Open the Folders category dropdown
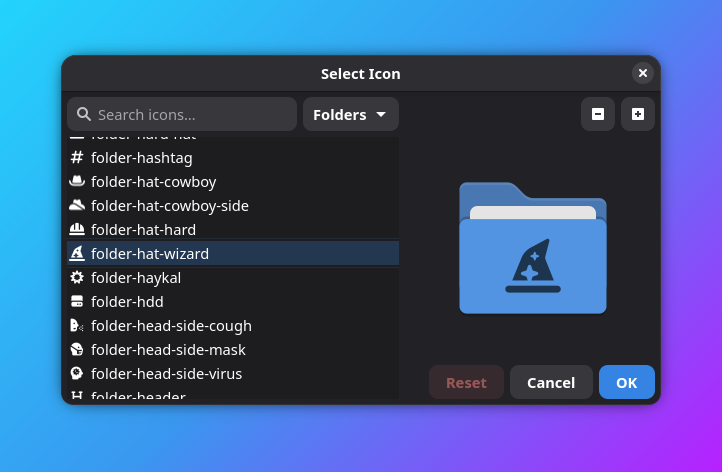This screenshot has width=722, height=472. pos(351,114)
